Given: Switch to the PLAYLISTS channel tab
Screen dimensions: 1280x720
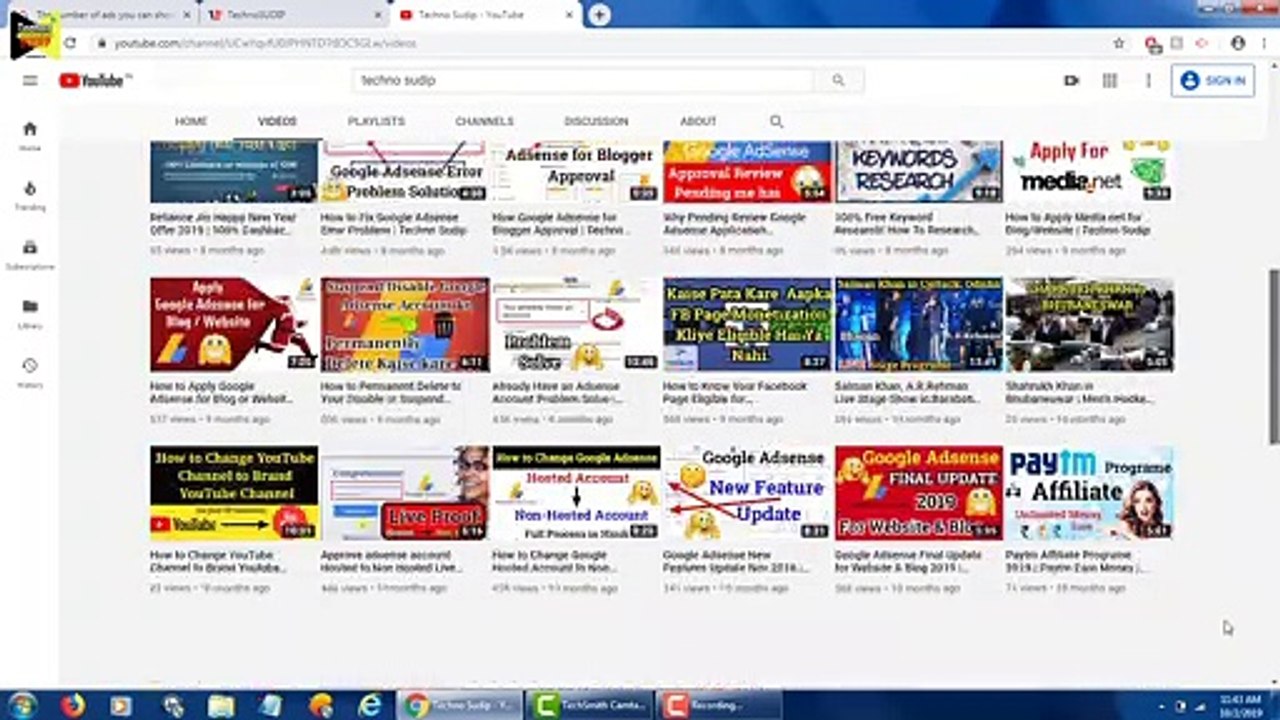Looking at the screenshot, I should (376, 121).
